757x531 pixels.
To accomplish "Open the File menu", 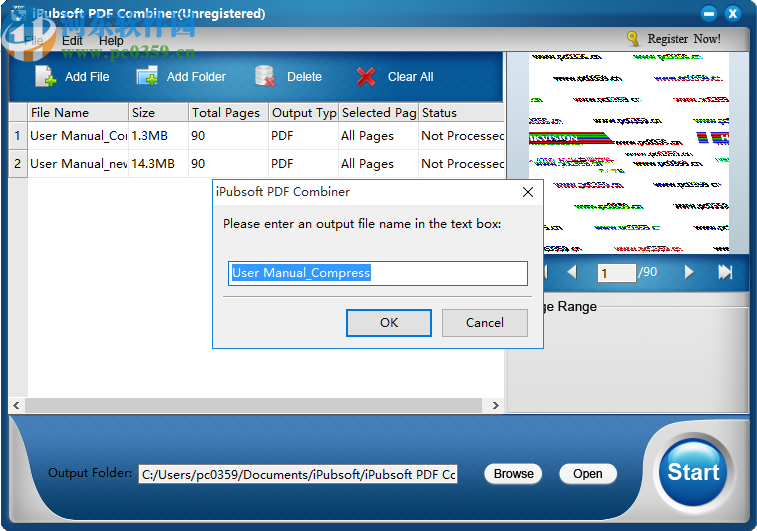I will pyautogui.click(x=34, y=41).
